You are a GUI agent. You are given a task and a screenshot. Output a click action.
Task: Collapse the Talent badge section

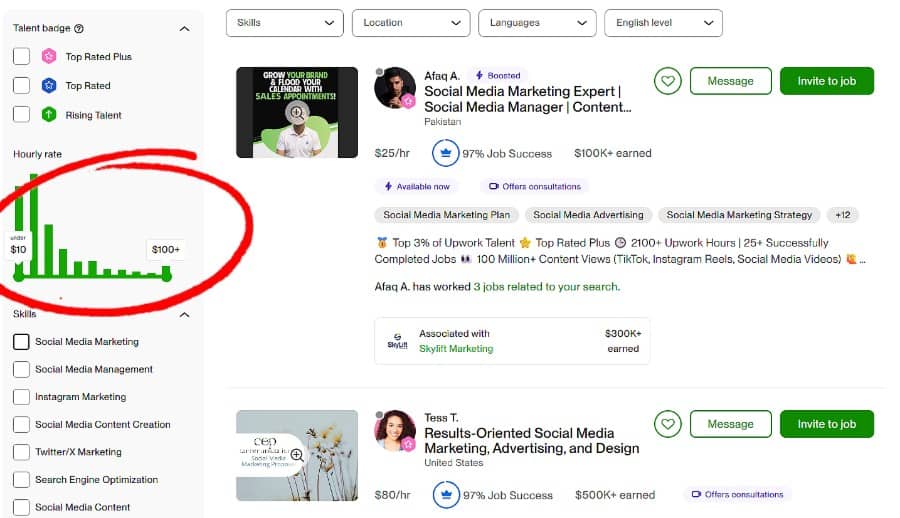184,29
